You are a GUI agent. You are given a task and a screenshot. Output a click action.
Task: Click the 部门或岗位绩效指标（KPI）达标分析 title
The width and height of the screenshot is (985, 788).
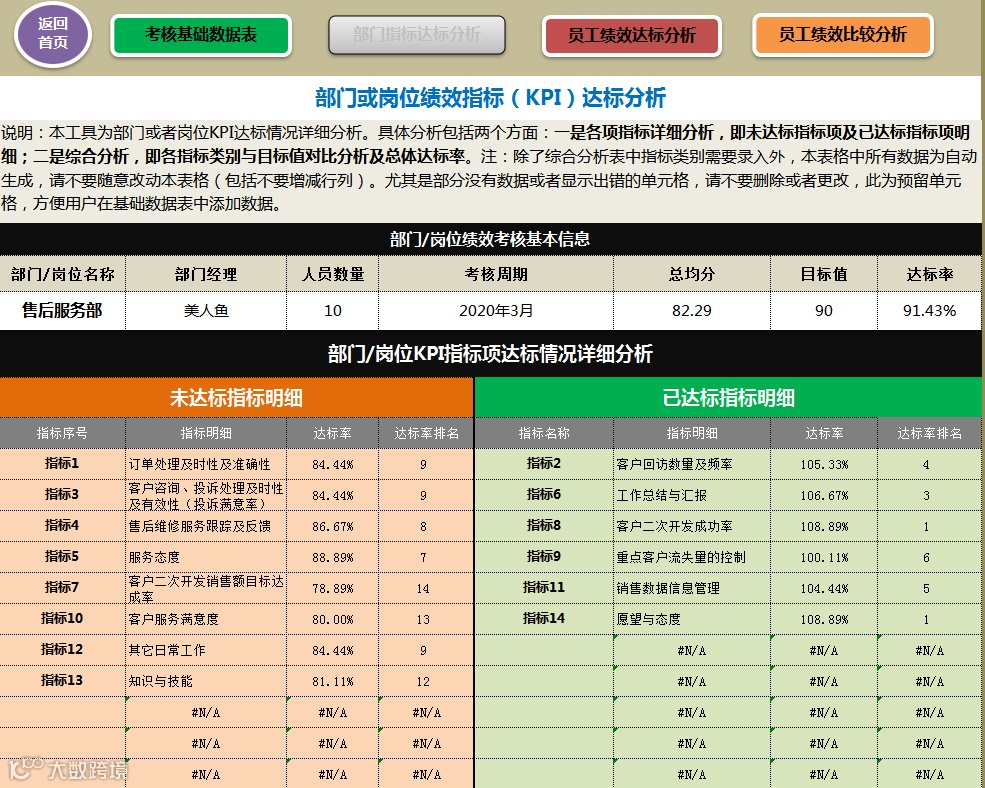pyautogui.click(x=490, y=97)
